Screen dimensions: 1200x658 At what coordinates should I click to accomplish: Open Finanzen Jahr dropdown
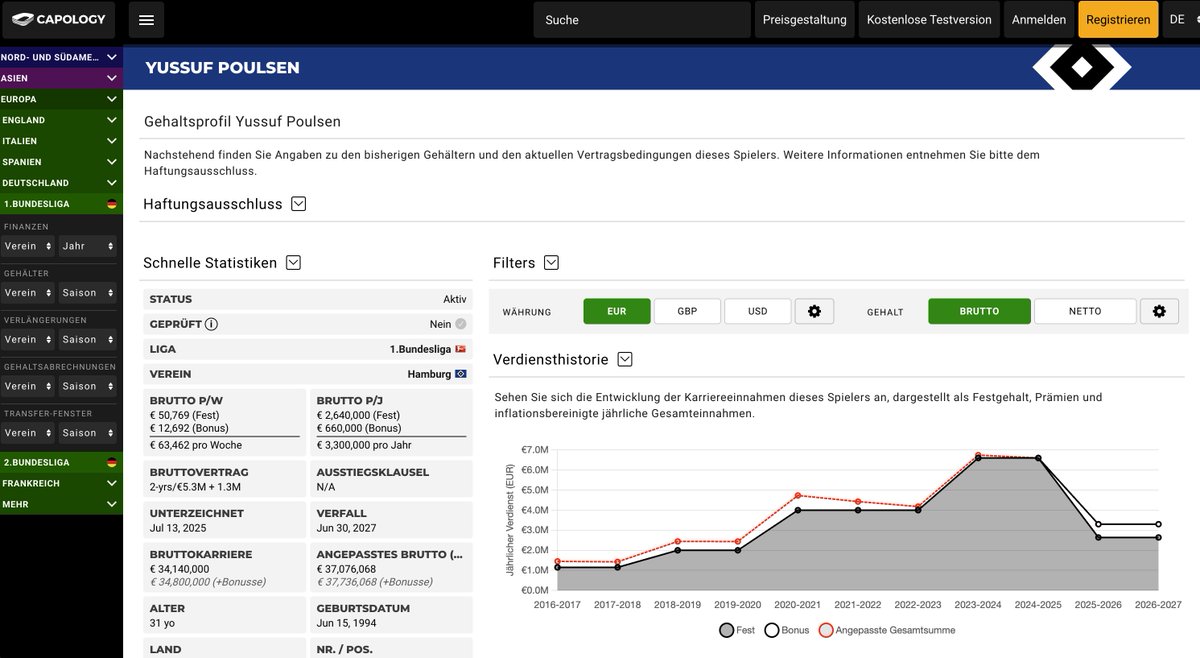pyautogui.click(x=89, y=246)
